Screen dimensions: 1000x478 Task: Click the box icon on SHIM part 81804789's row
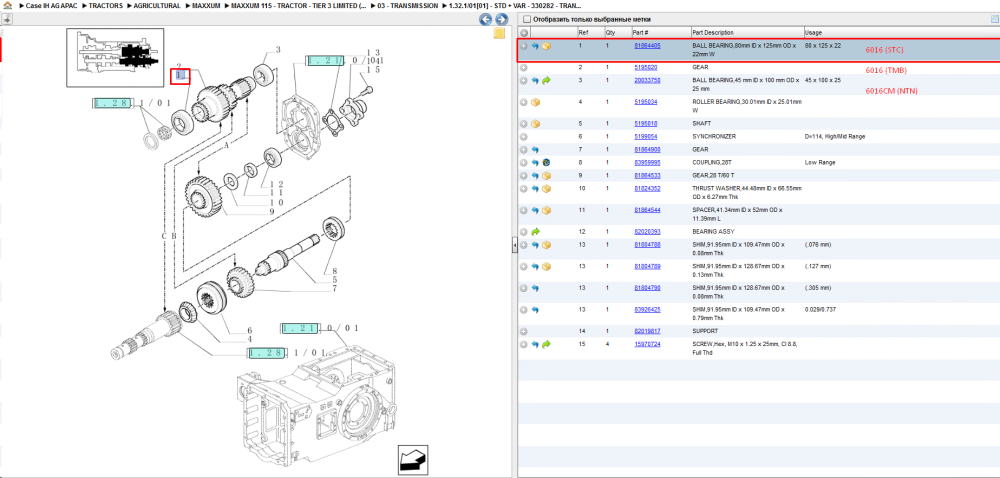point(547,267)
